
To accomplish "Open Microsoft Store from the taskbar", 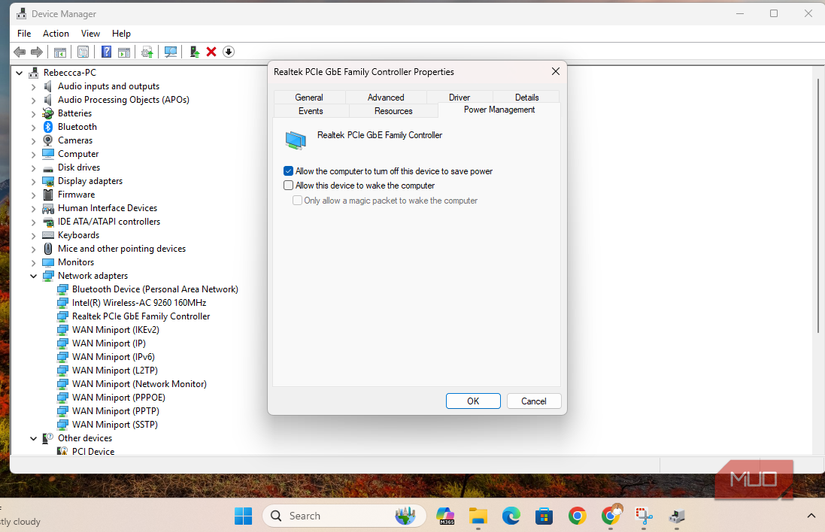I will [544, 516].
